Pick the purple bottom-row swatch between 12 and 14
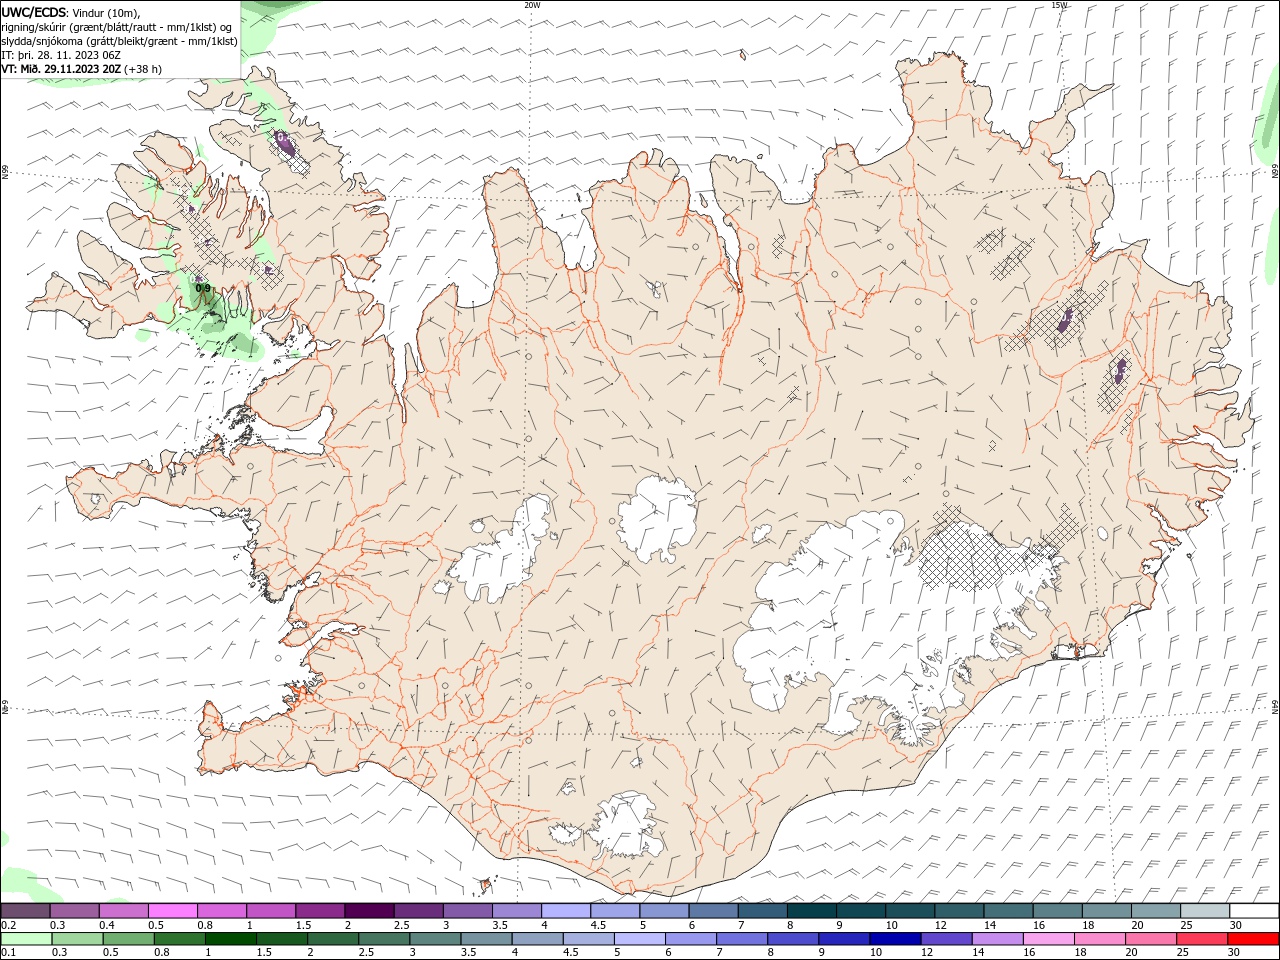 (x=946, y=939)
